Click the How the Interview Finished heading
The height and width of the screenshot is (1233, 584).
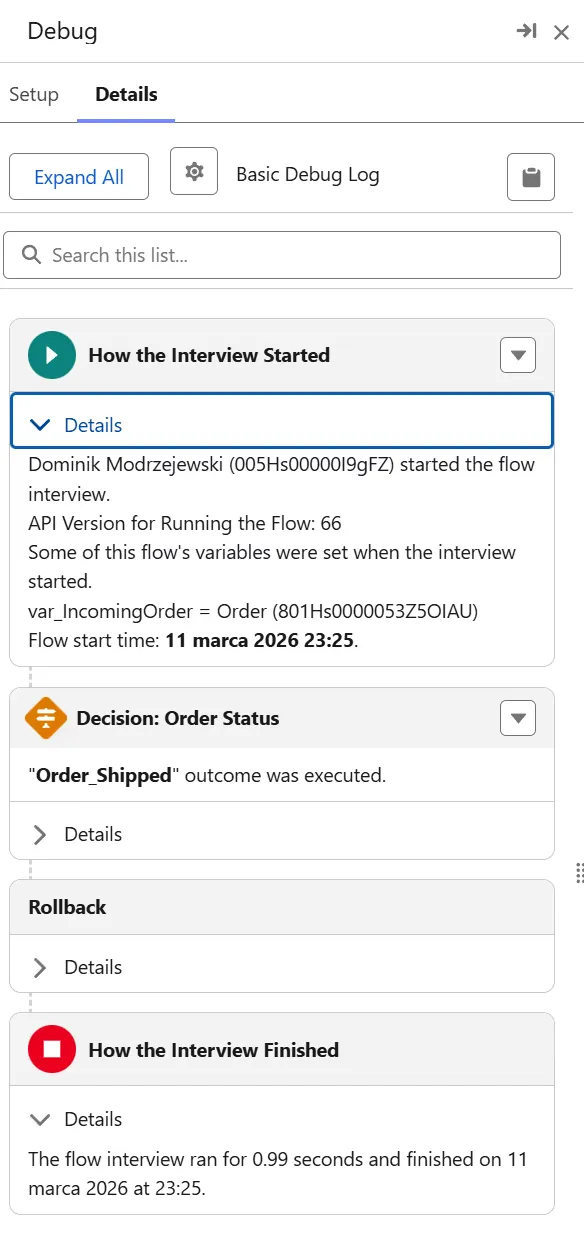pyautogui.click(x=214, y=1050)
